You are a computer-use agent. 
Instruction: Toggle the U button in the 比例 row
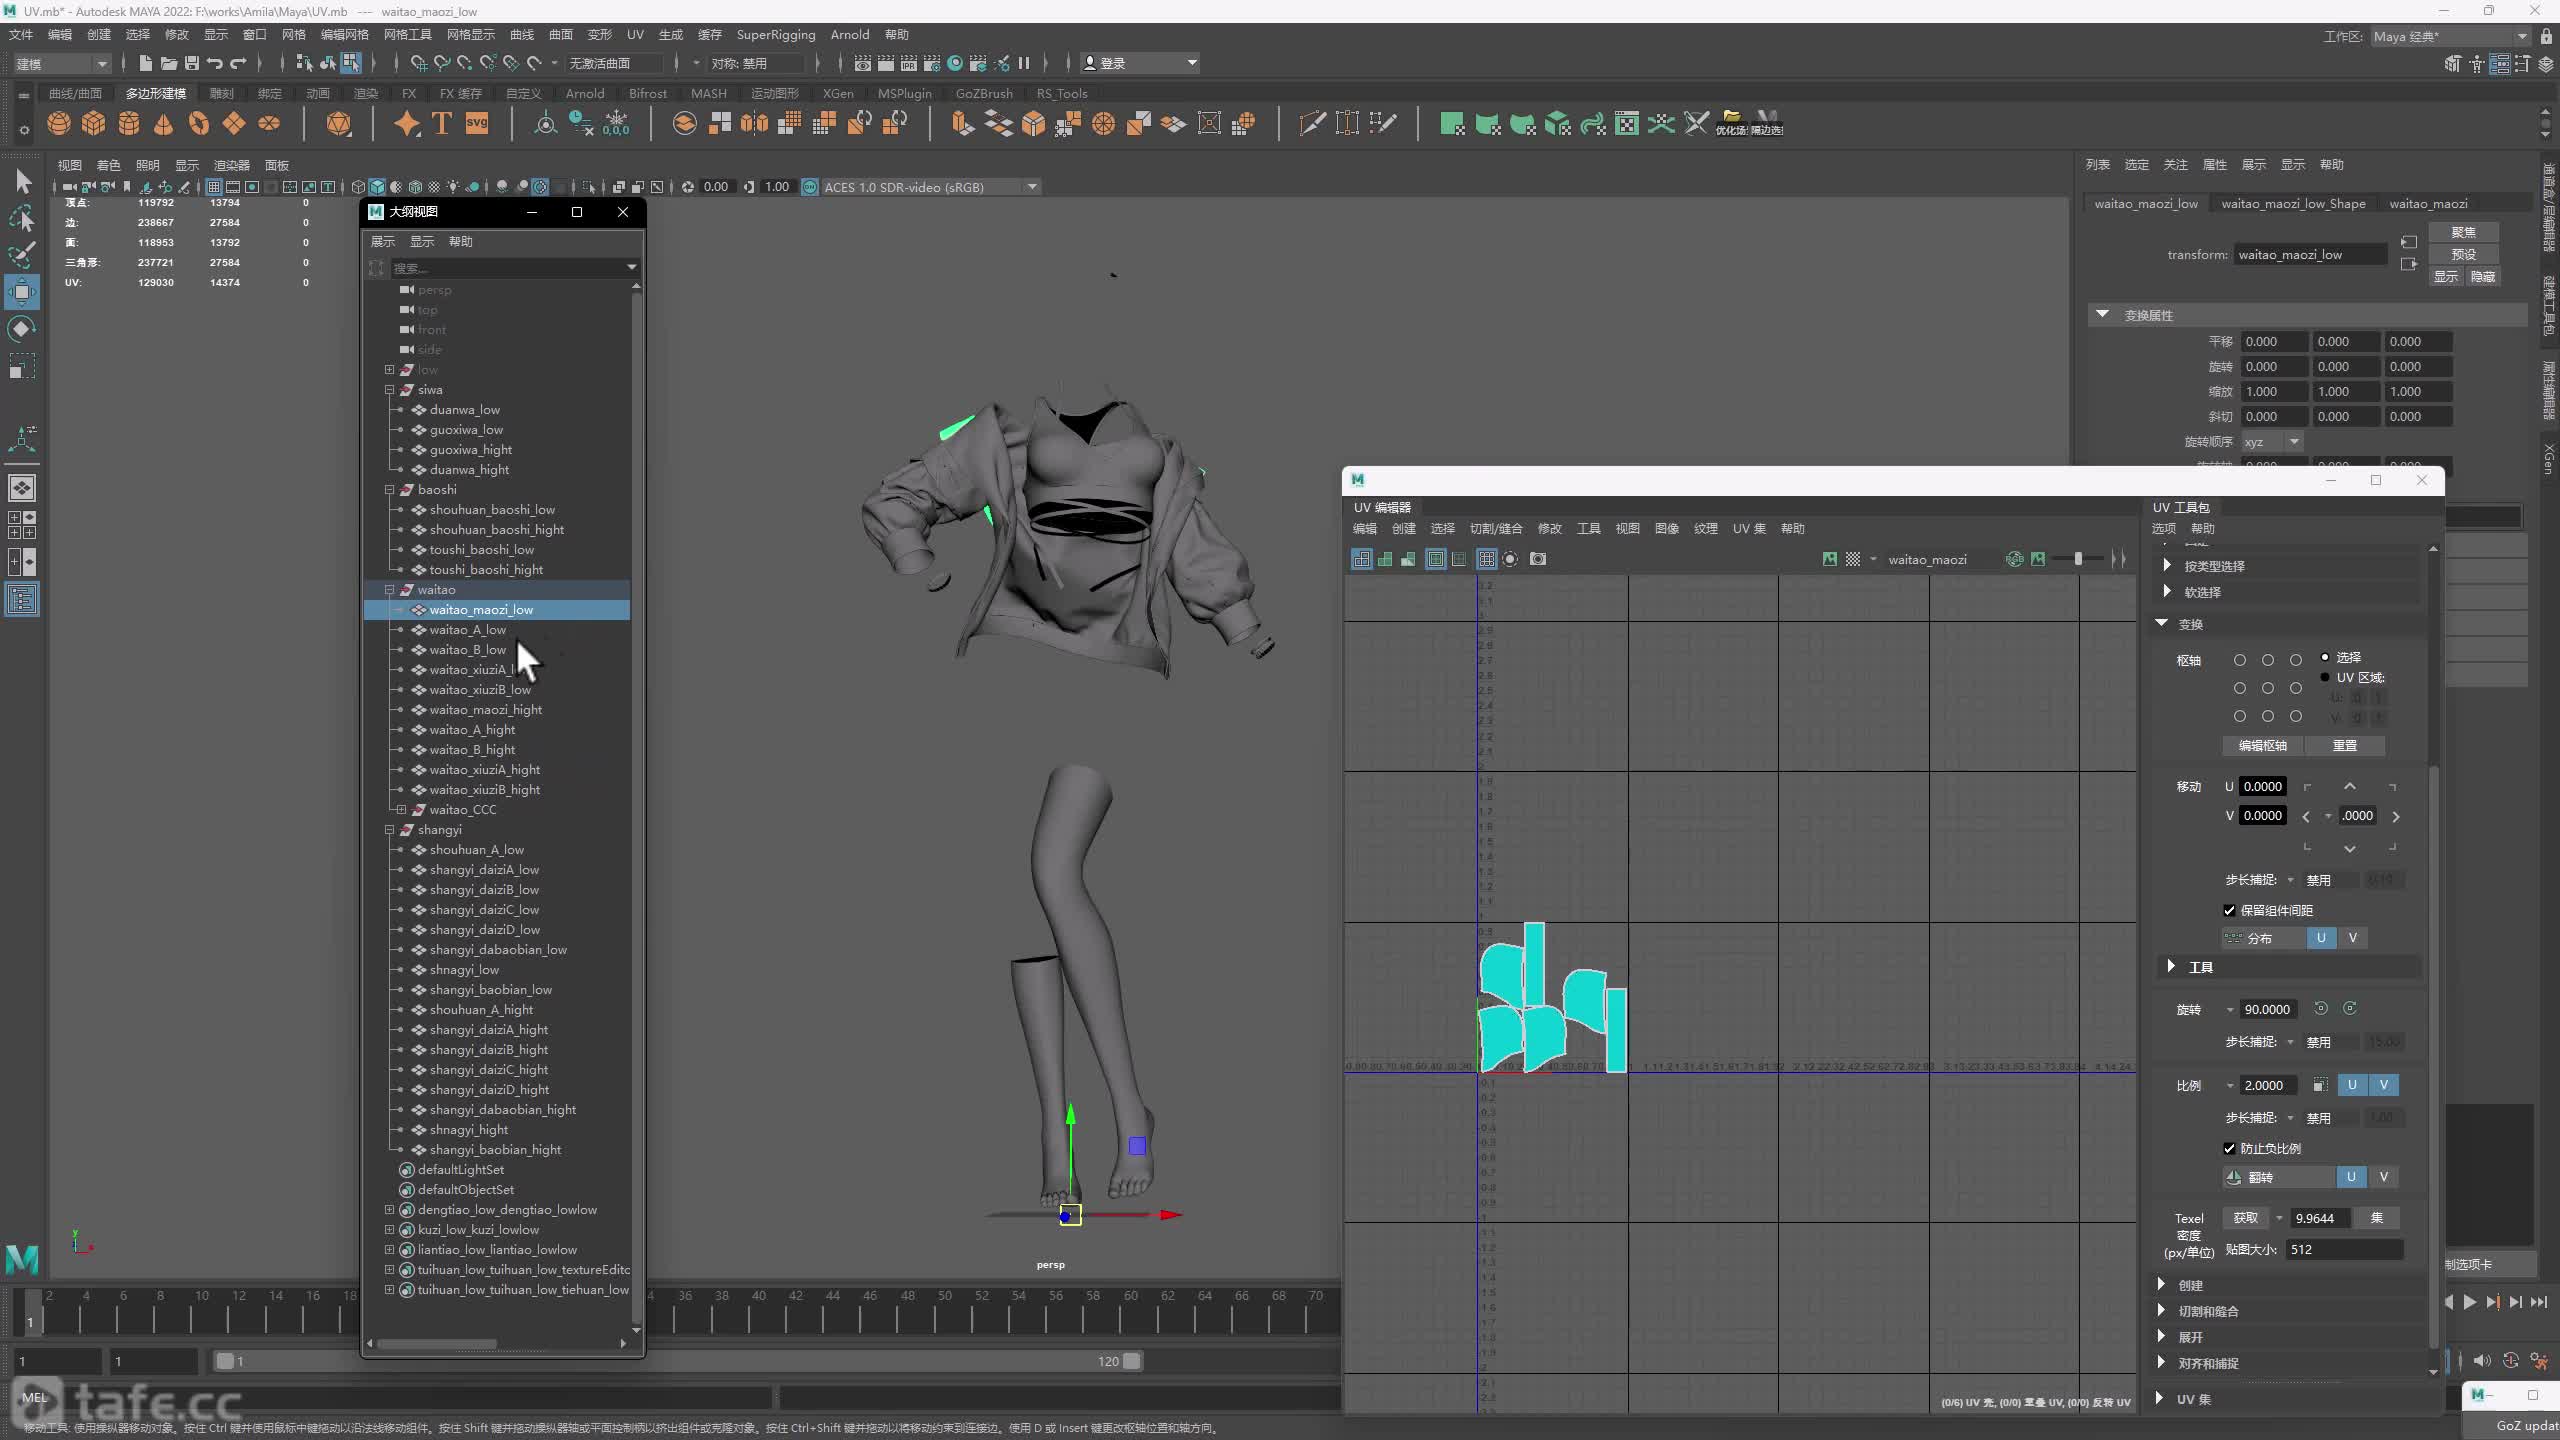tap(2352, 1085)
